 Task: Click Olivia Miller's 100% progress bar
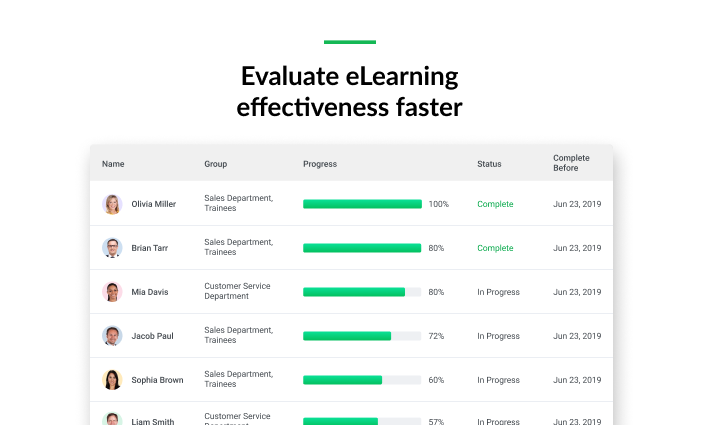point(362,204)
